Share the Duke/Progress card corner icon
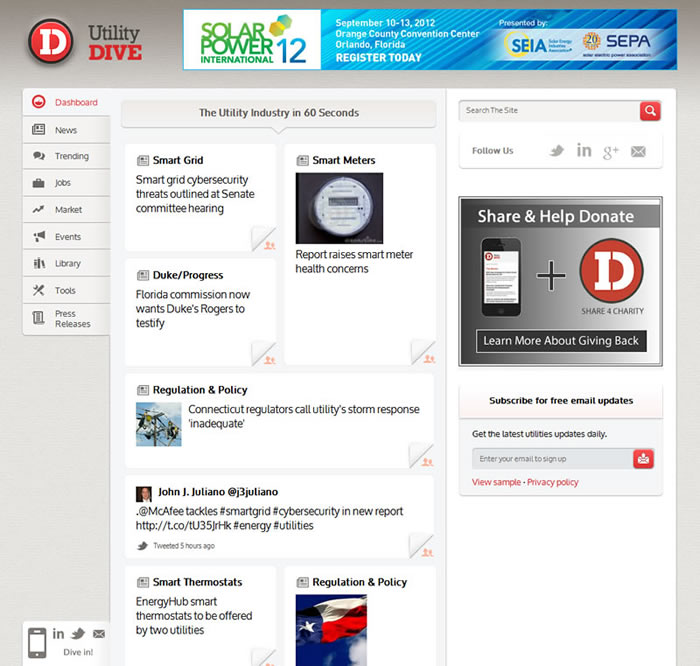Image resolution: width=700 pixels, height=666 pixels. (x=264, y=354)
